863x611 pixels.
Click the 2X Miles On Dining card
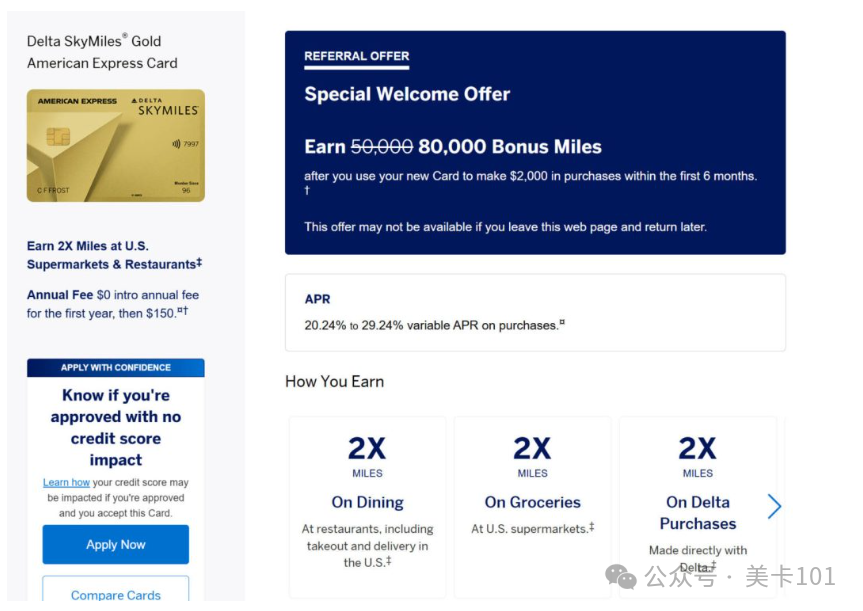tap(367, 506)
